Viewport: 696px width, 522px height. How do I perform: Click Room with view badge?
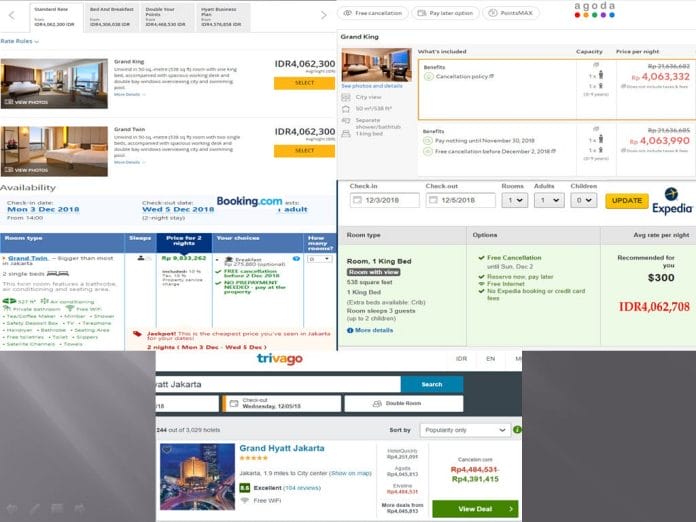(x=373, y=272)
